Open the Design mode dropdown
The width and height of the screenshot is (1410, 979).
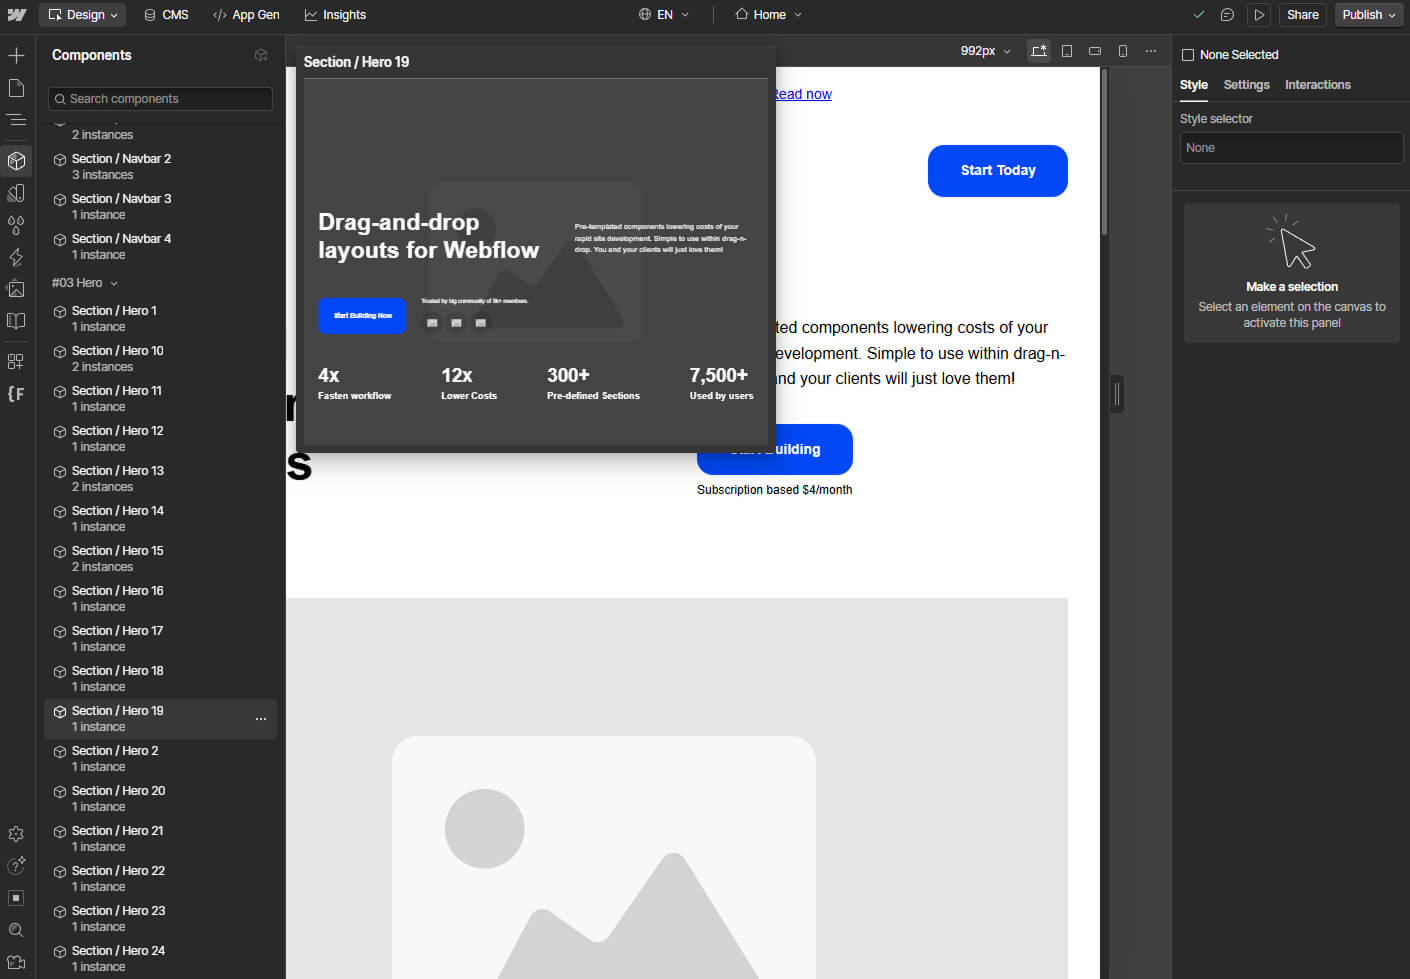click(x=83, y=15)
